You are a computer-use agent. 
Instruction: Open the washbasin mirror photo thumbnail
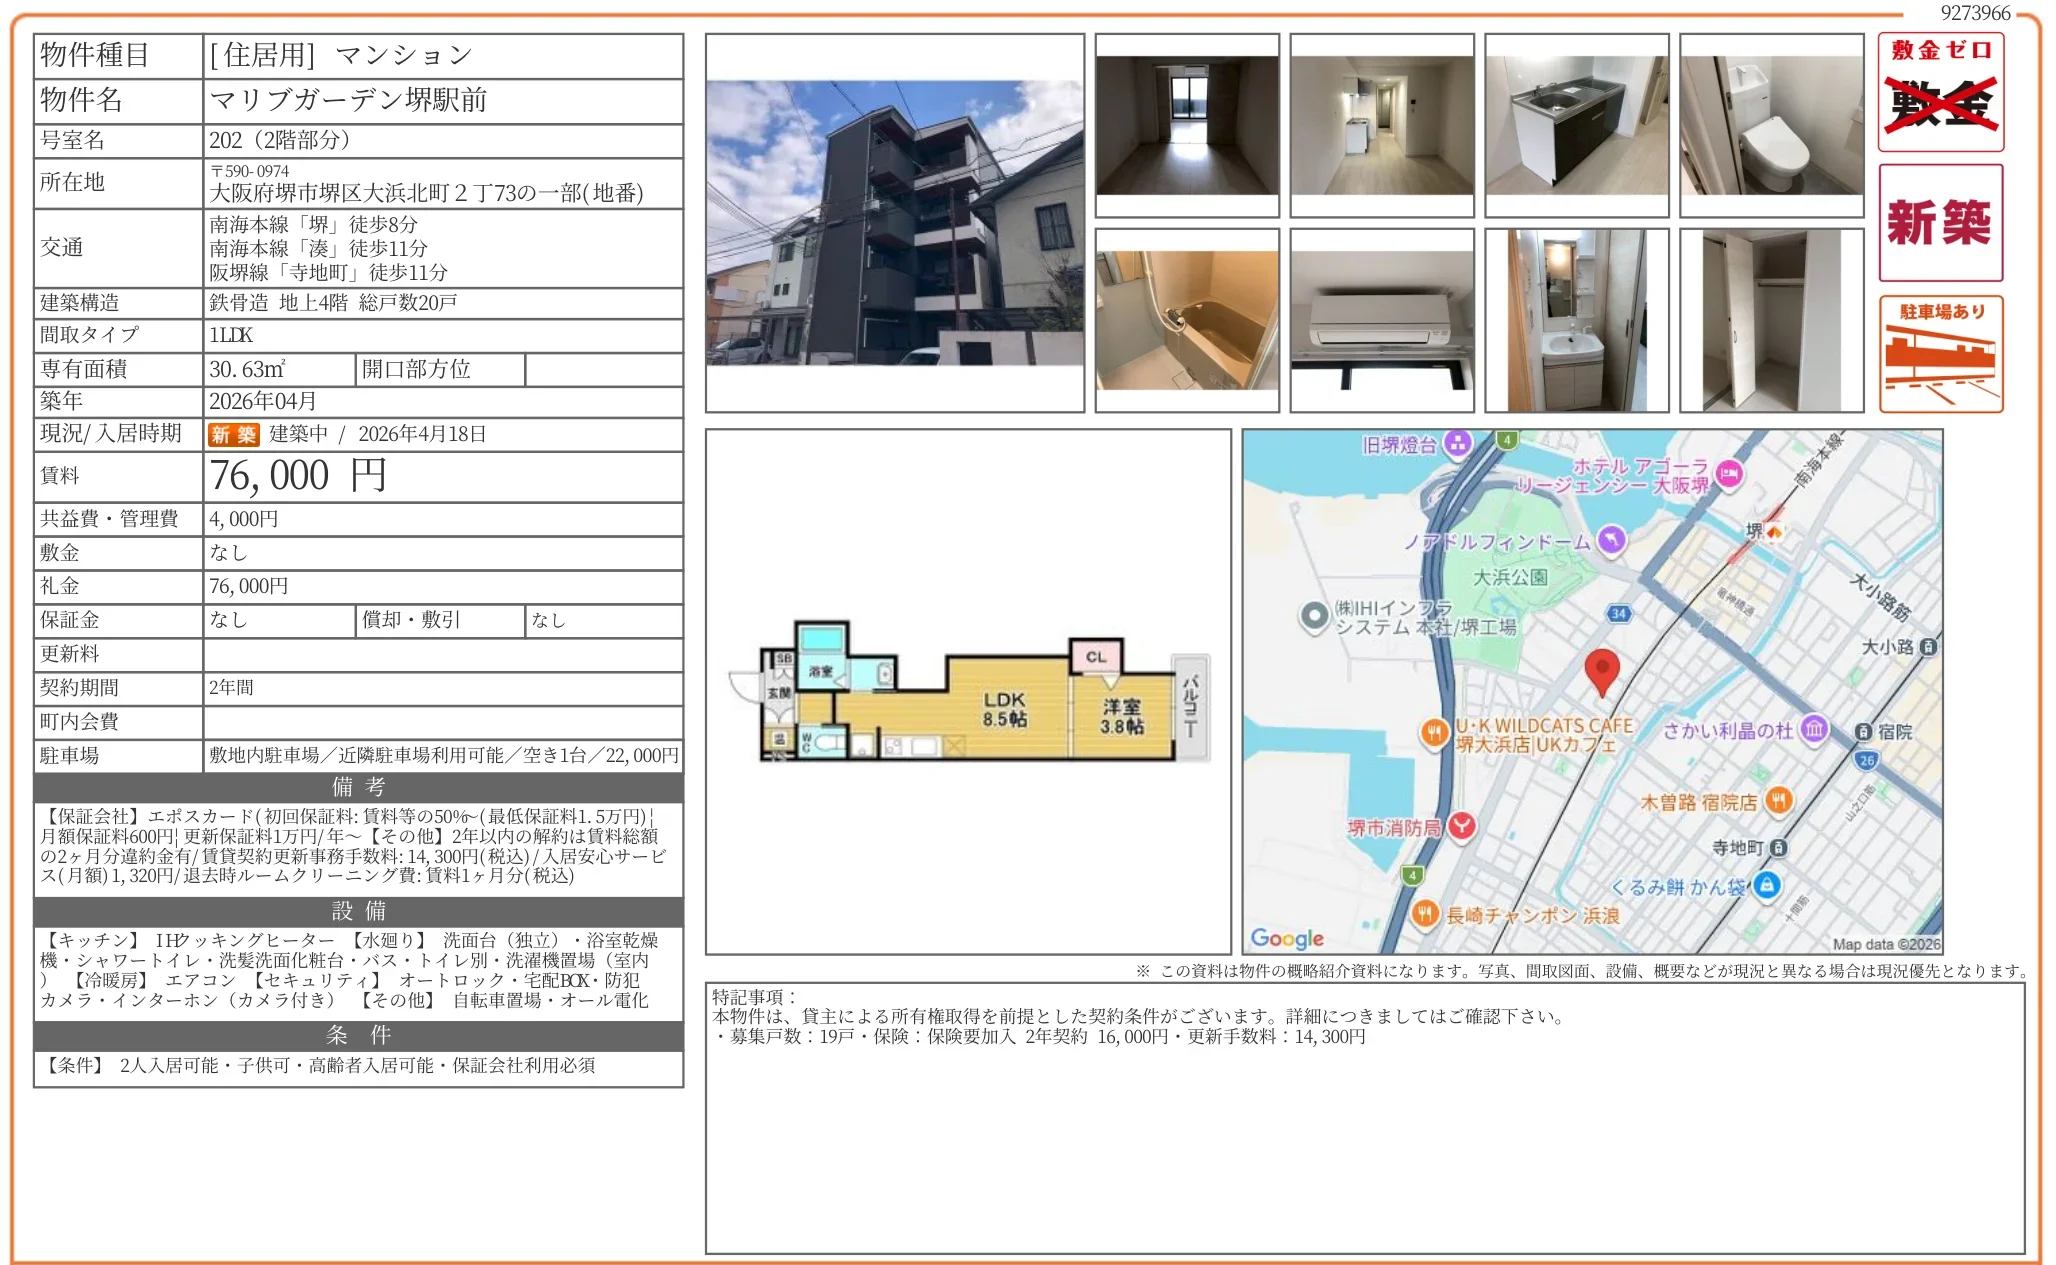1576,320
